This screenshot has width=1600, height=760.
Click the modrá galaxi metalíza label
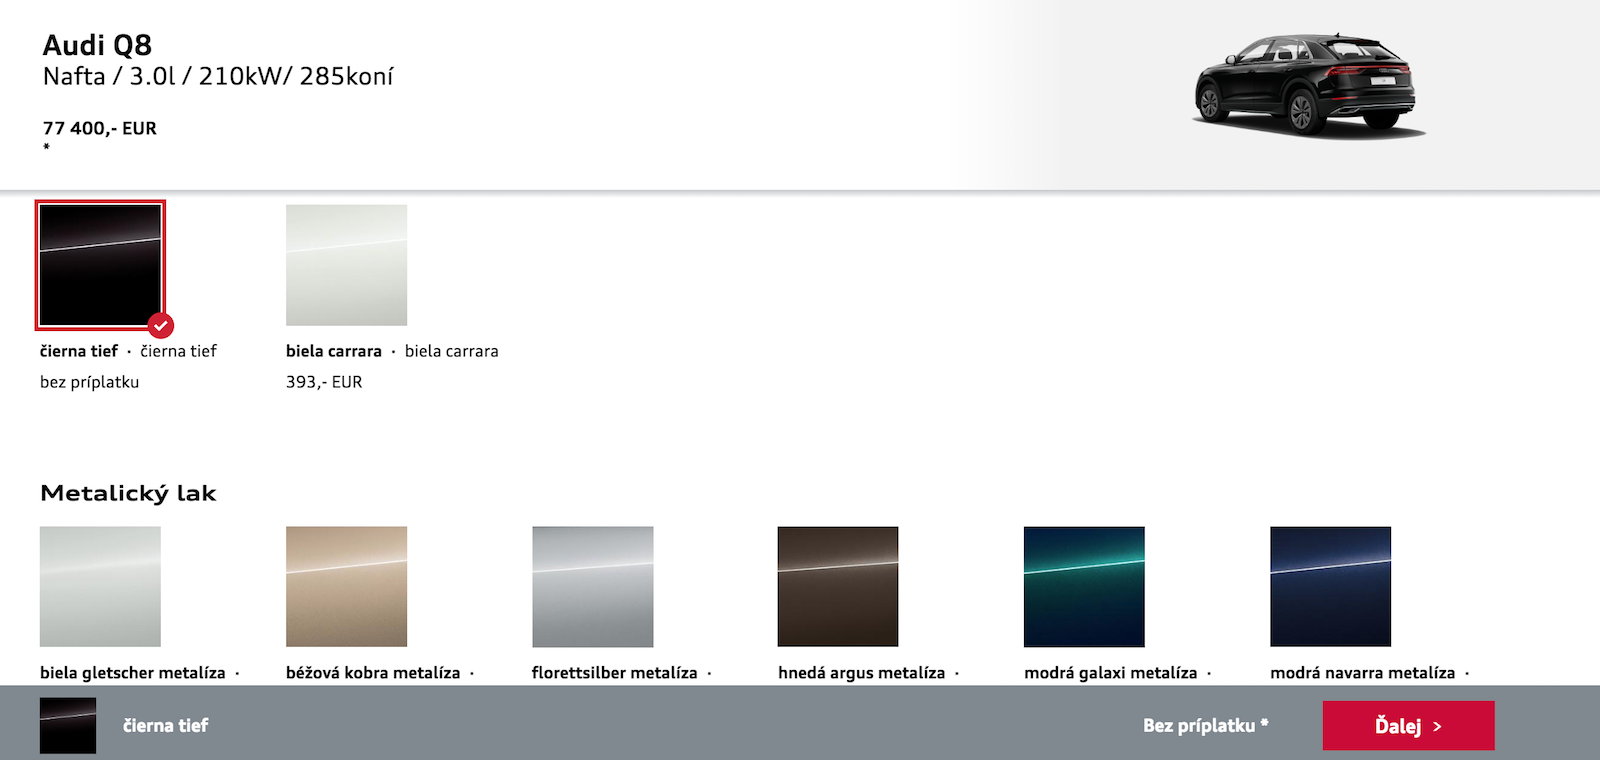(1111, 673)
